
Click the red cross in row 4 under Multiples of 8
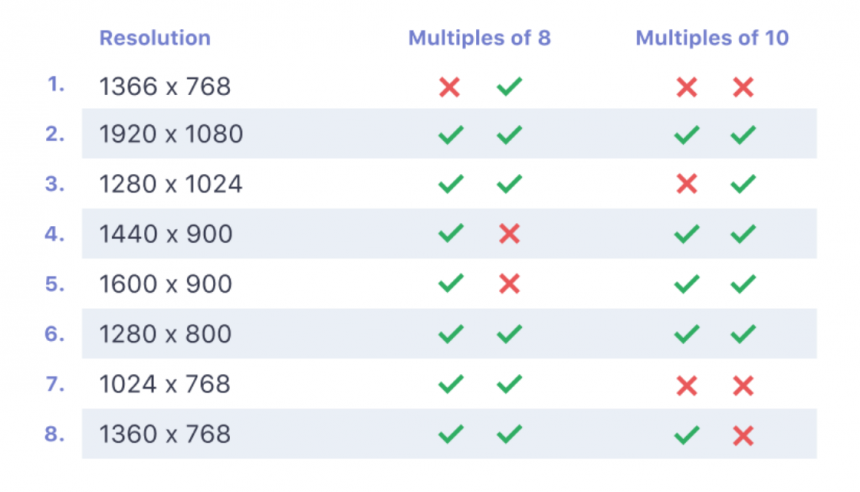point(509,234)
